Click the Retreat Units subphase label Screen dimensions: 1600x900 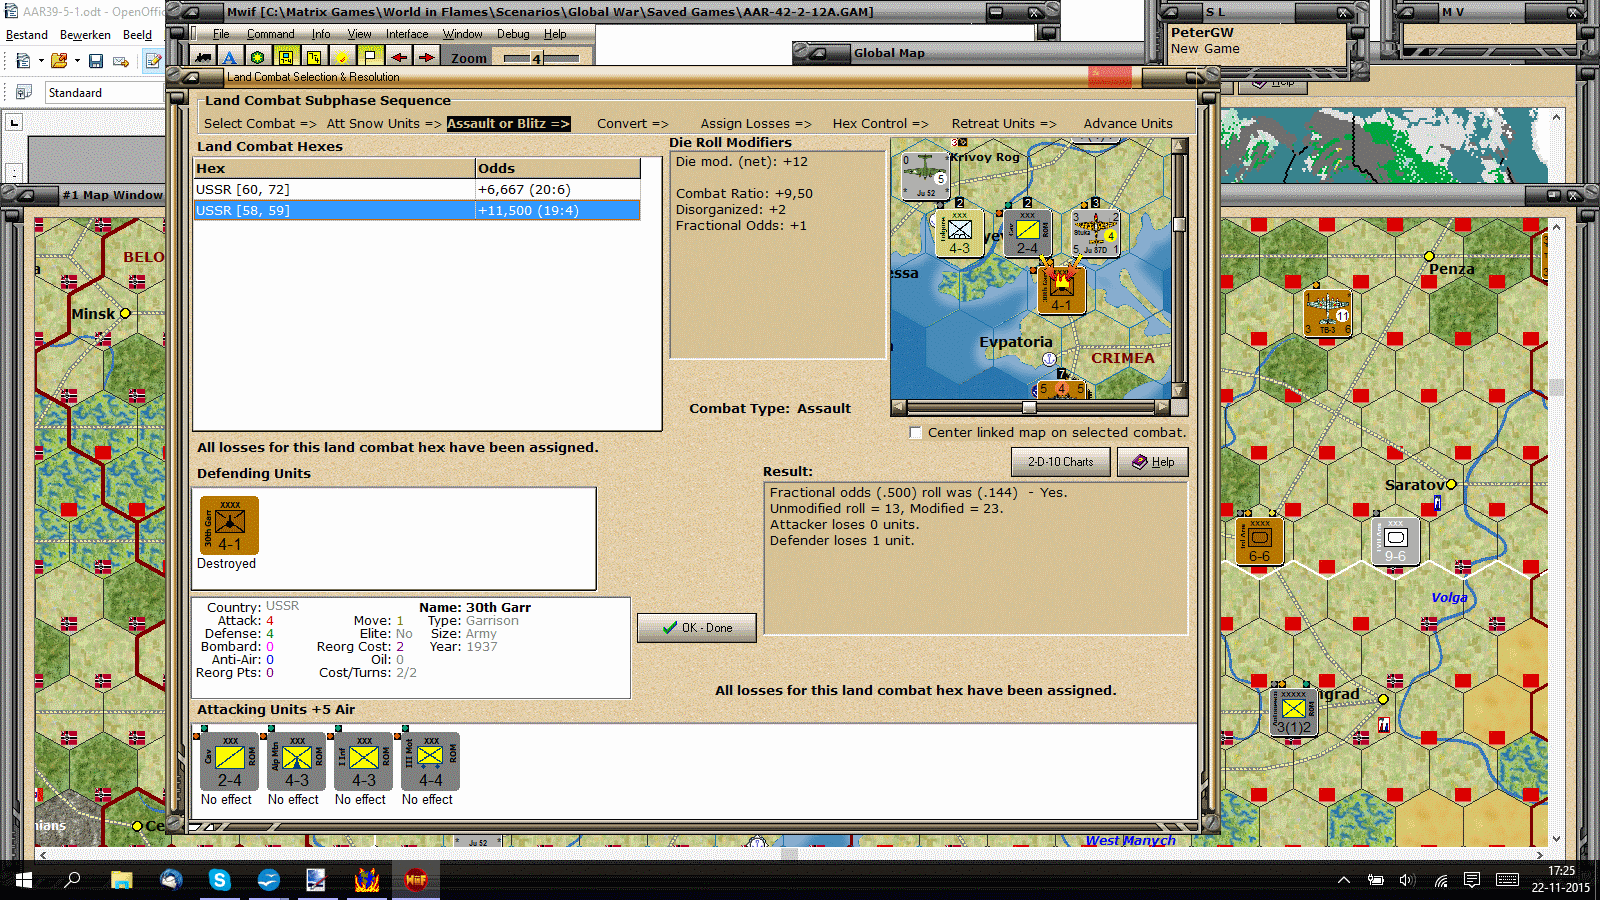click(1004, 124)
